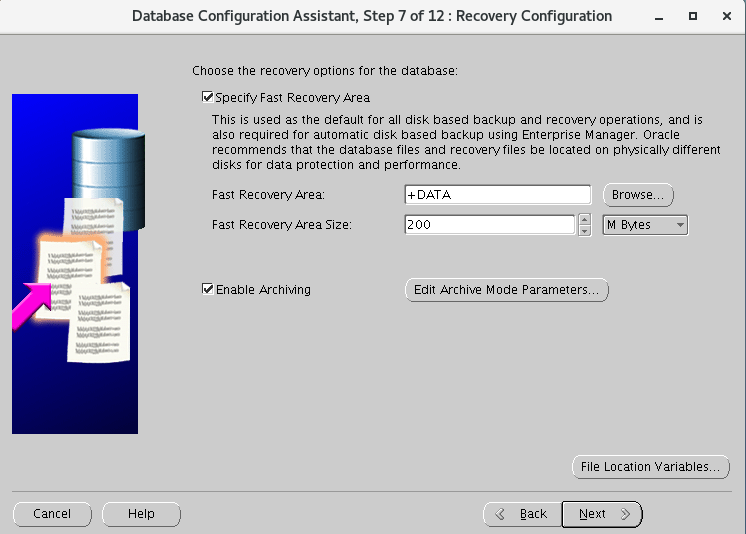Screen dimensions: 746x534
Task: Click the 'Fast Recovery Area:' label
Action: pos(268,195)
